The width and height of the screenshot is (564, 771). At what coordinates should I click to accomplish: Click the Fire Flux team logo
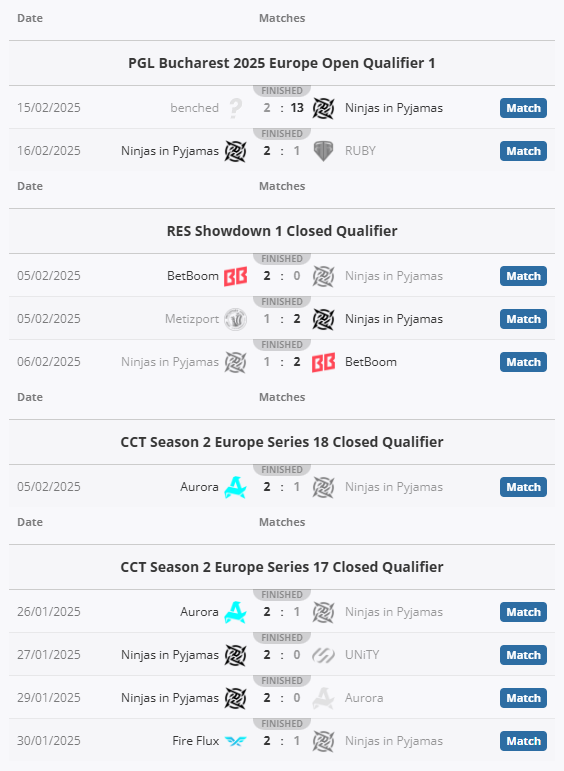(x=236, y=741)
